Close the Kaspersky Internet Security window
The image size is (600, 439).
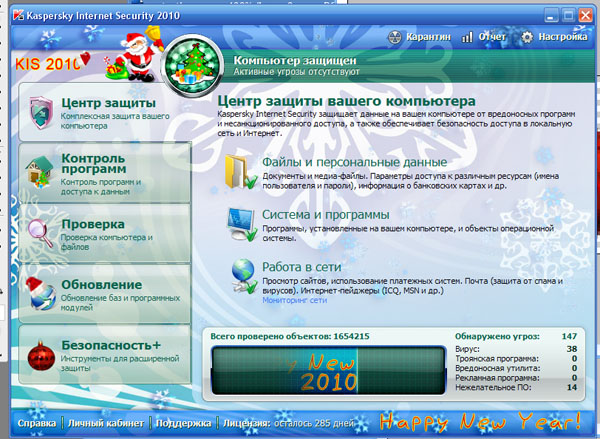[585, 15]
